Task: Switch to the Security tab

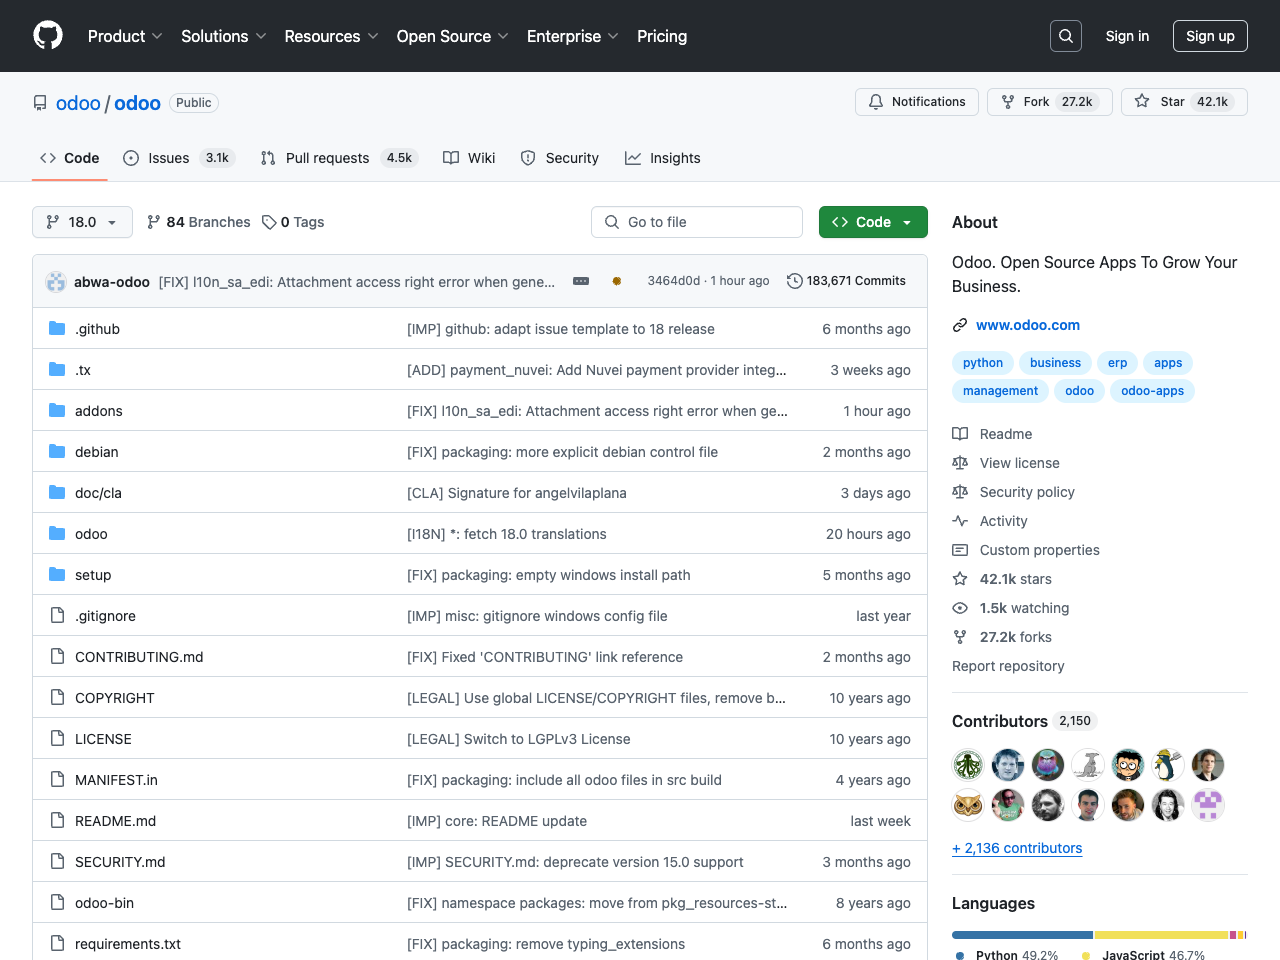Action: [x=560, y=158]
